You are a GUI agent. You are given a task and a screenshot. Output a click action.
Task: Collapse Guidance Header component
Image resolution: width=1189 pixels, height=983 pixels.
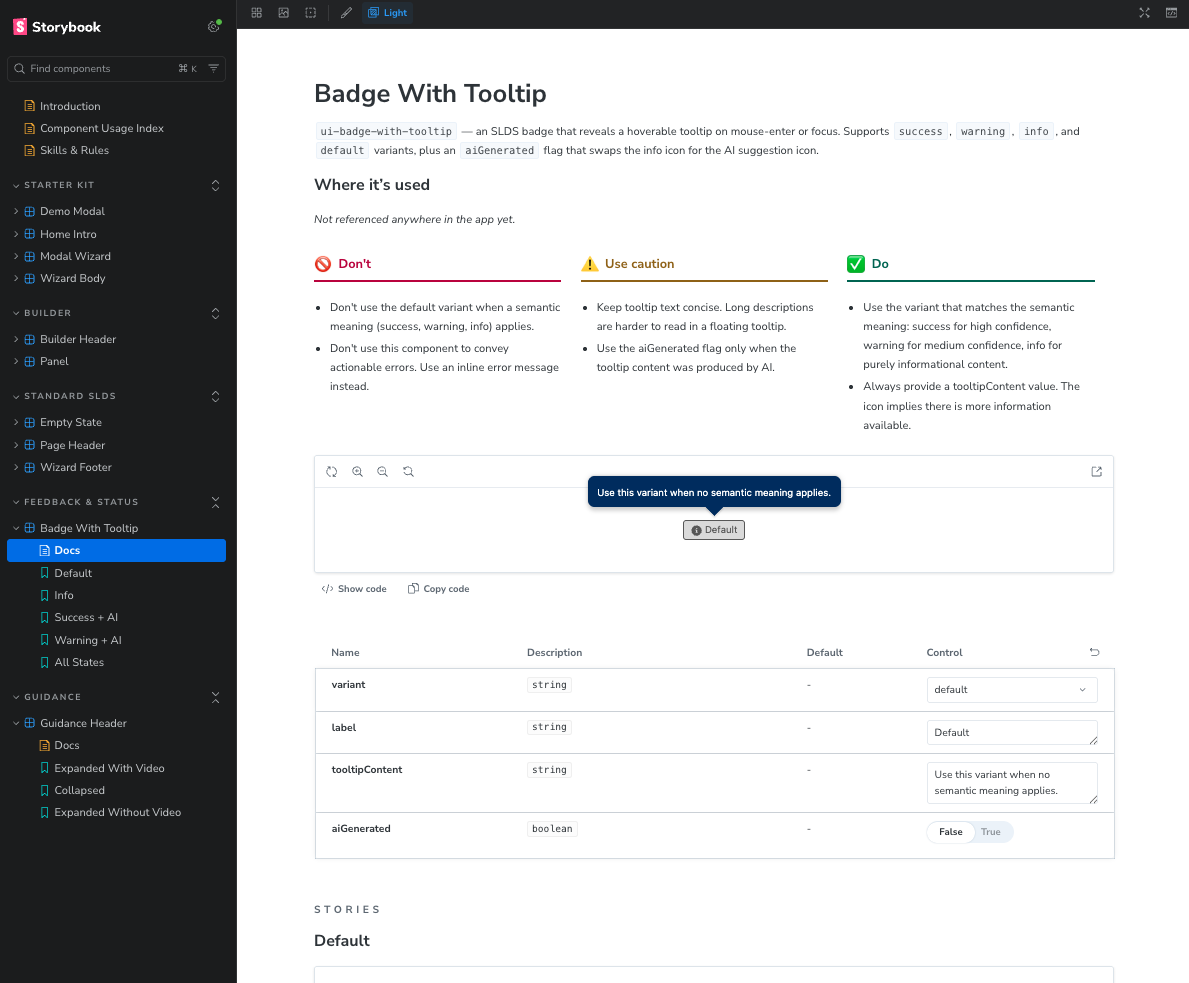click(x=83, y=724)
